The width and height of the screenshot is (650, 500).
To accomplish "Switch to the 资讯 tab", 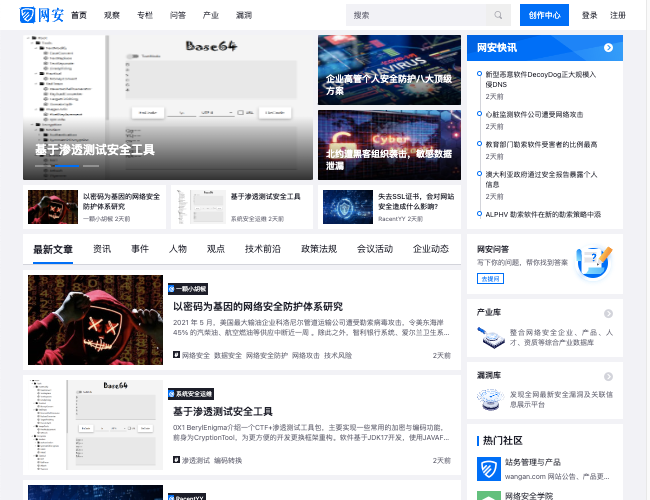I will [102, 249].
